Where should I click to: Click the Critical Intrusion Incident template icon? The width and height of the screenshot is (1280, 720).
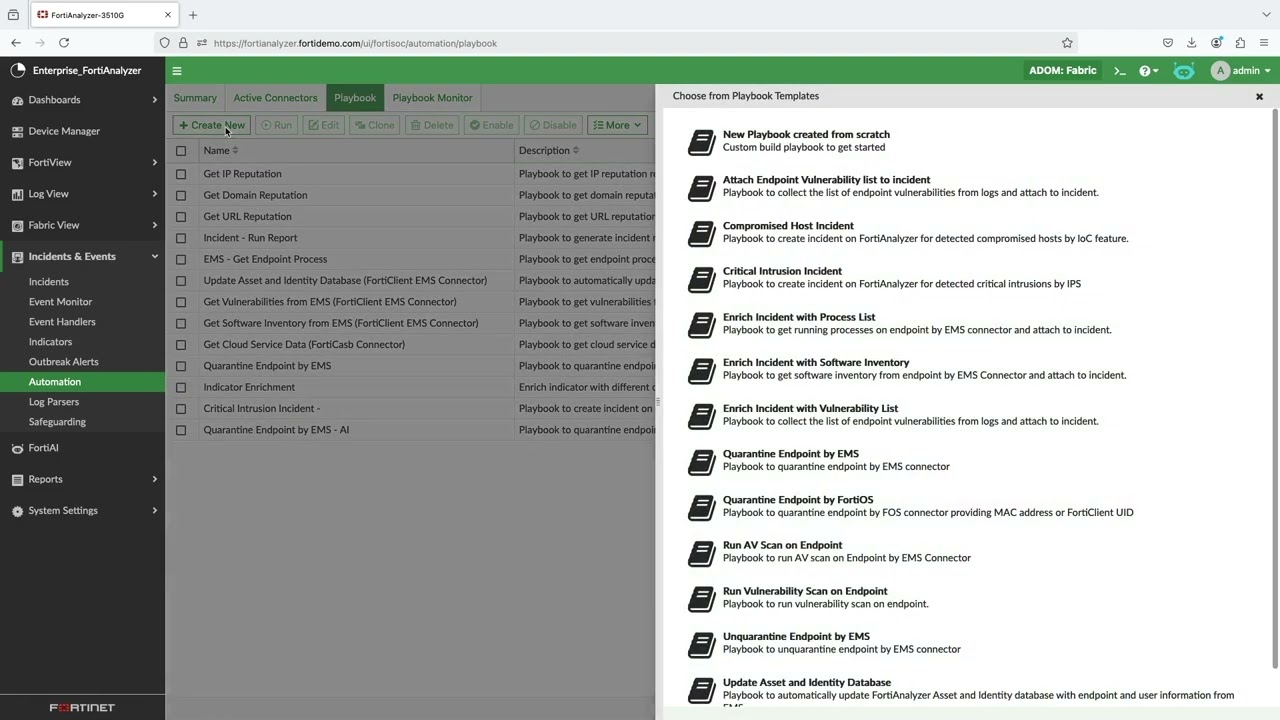pyautogui.click(x=702, y=278)
